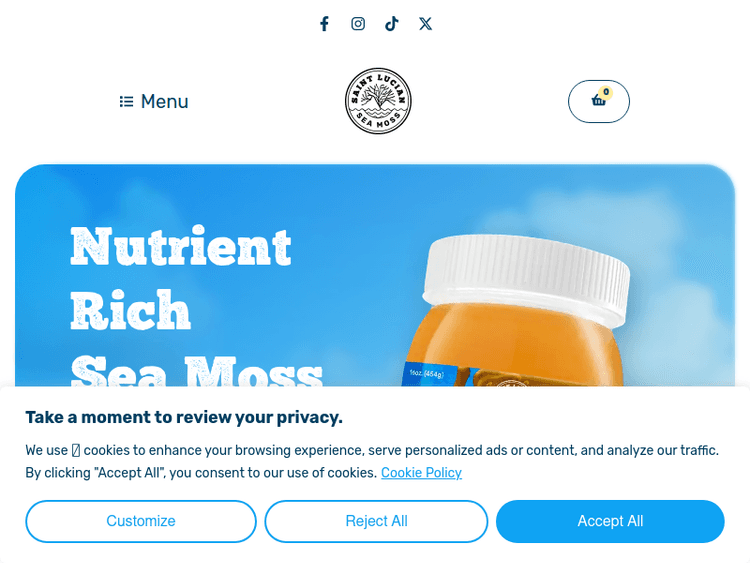Open the TikTok icon link
The height and width of the screenshot is (563, 750).
[x=392, y=23]
